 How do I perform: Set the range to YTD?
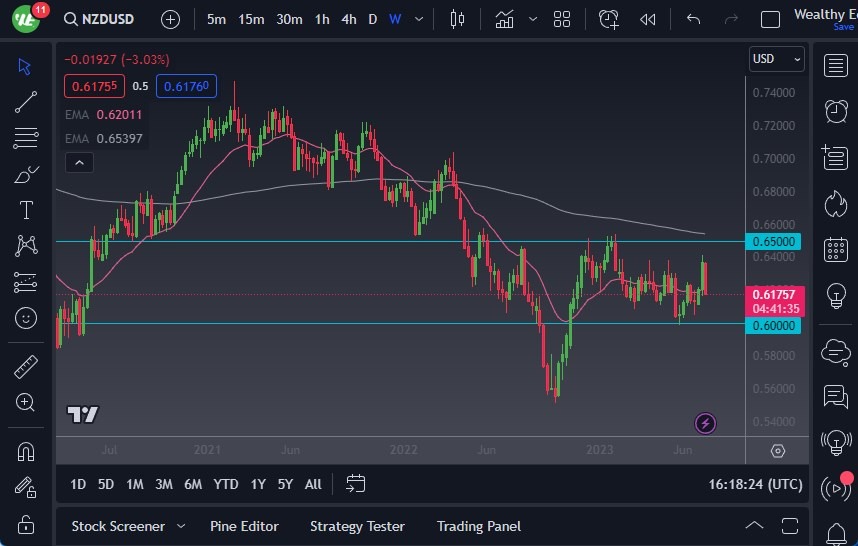coord(226,484)
